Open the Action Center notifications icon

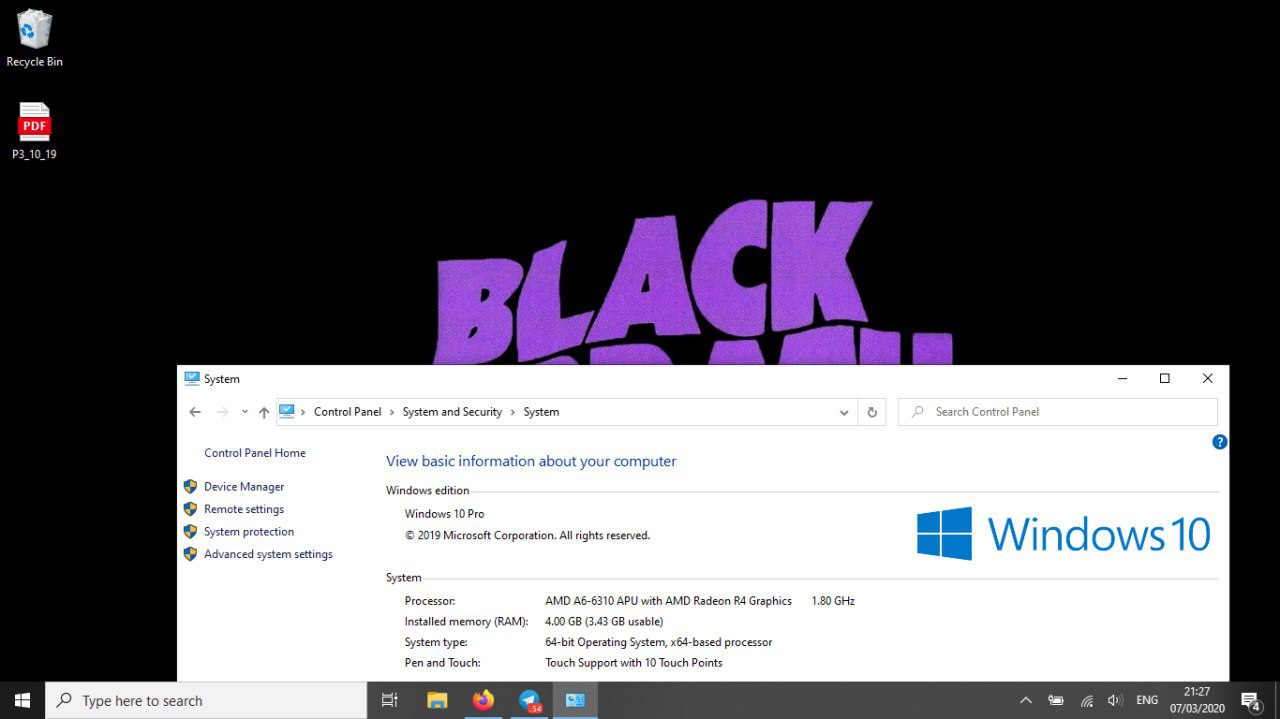pyautogui.click(x=1250, y=700)
